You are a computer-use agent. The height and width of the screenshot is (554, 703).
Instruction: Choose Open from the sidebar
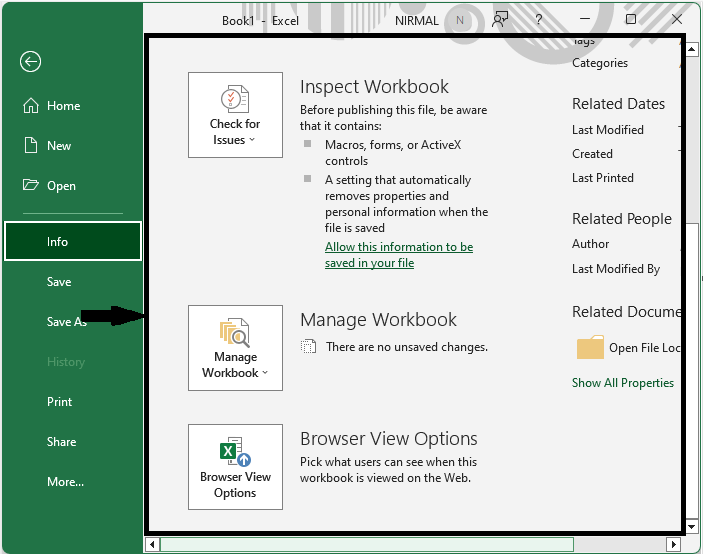(49, 186)
